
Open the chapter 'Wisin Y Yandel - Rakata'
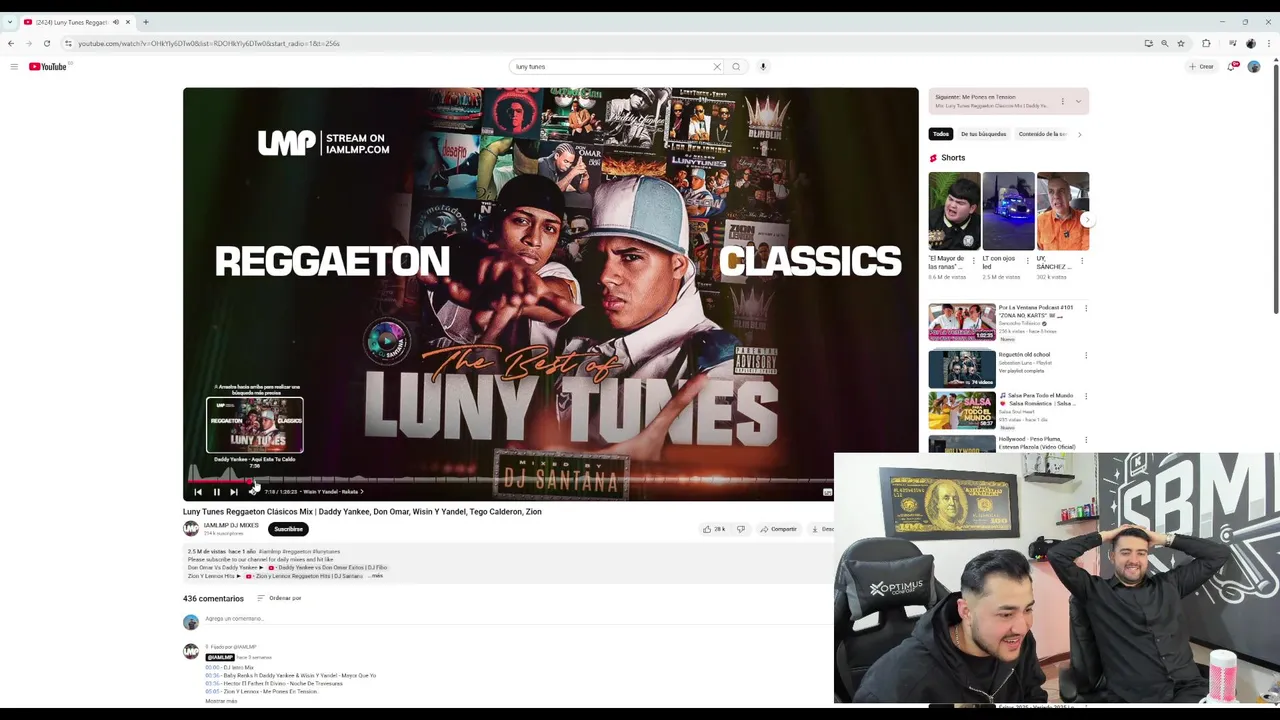tap(333, 492)
